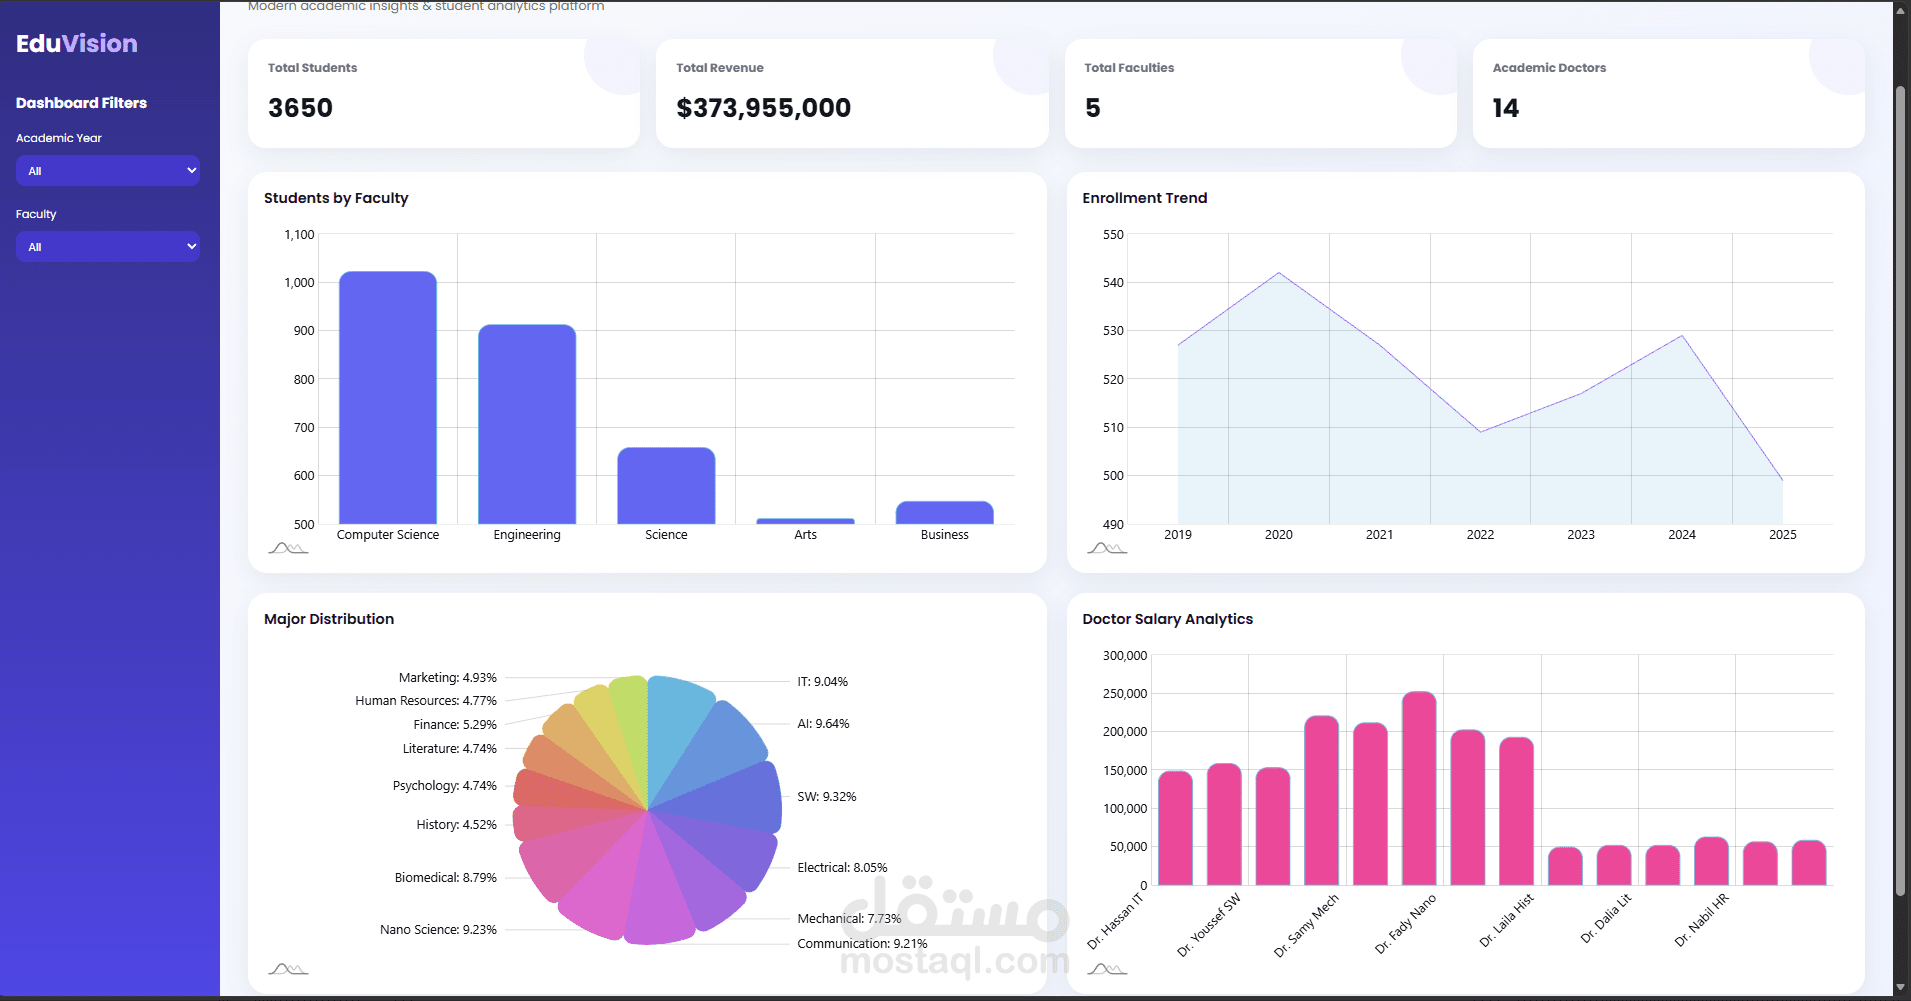Click the Computer Science bar

click(x=388, y=397)
